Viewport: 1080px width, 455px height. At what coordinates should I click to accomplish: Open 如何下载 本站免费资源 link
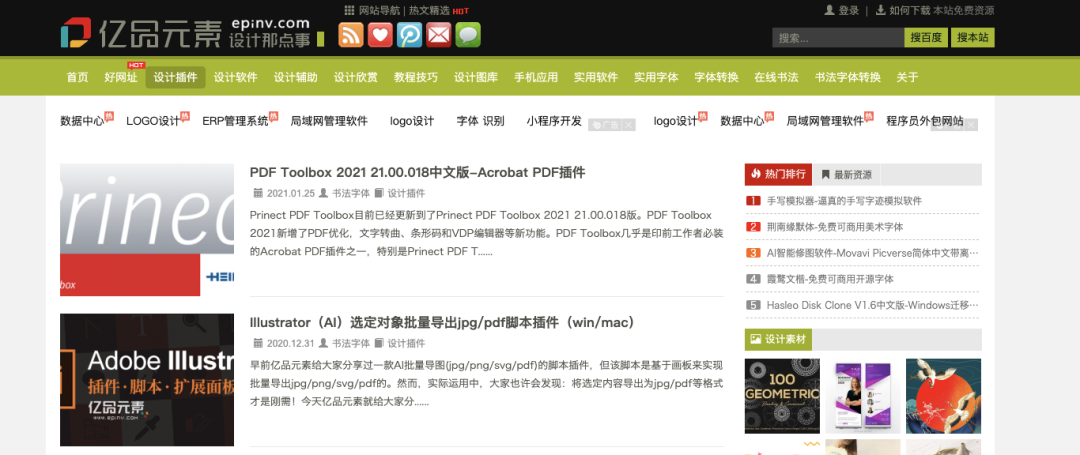pyautogui.click(x=942, y=10)
